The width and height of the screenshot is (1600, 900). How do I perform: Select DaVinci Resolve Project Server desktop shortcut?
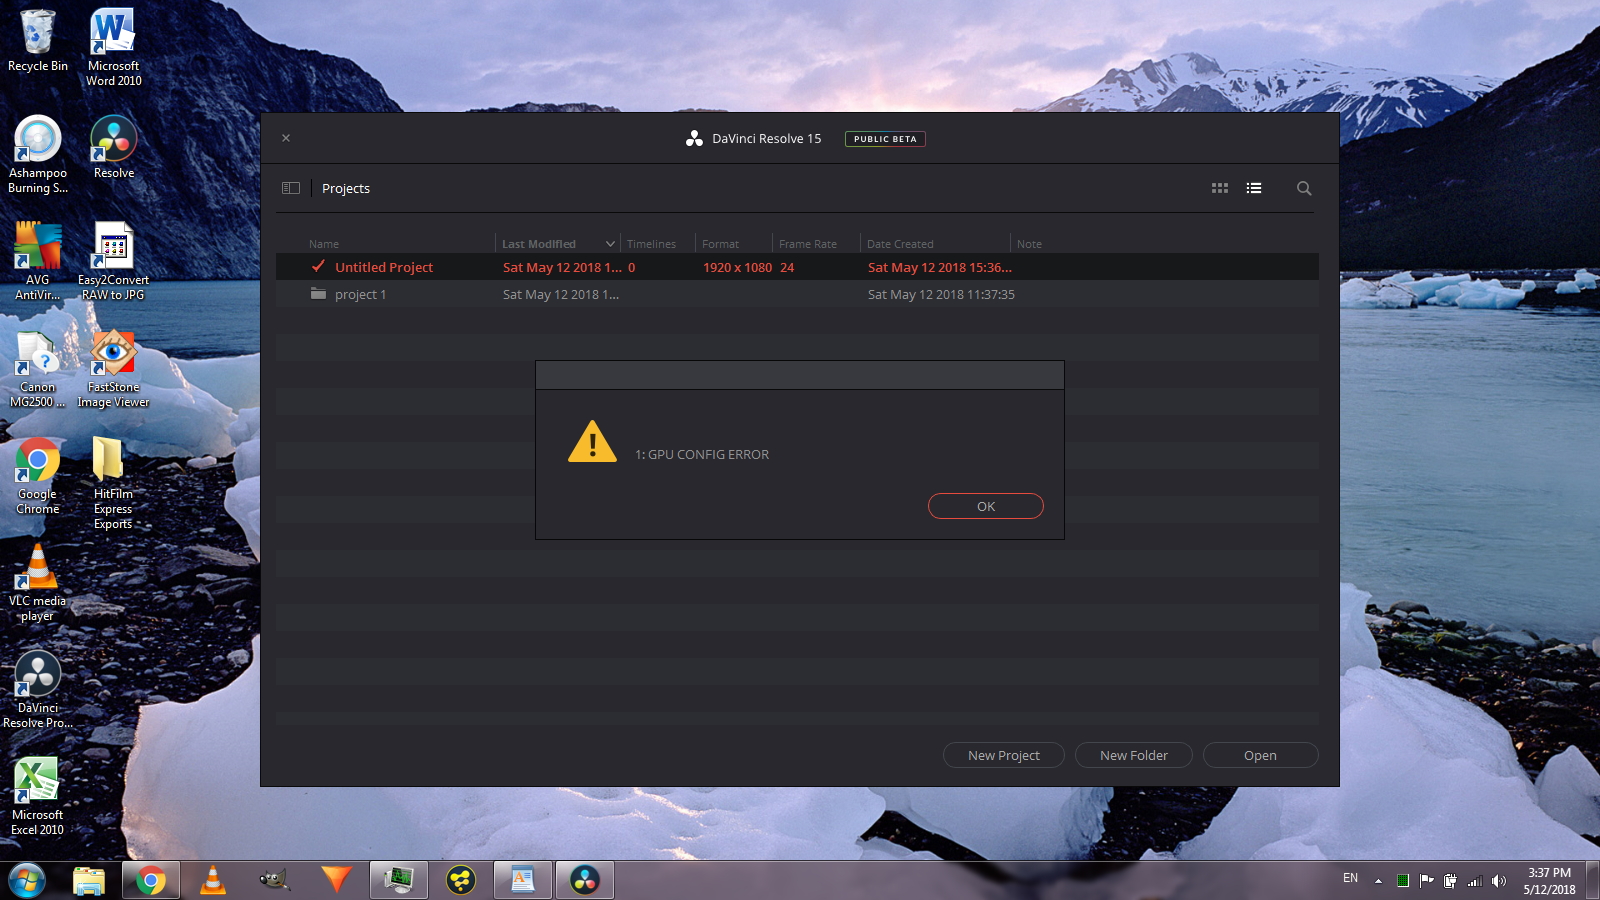[x=38, y=689]
